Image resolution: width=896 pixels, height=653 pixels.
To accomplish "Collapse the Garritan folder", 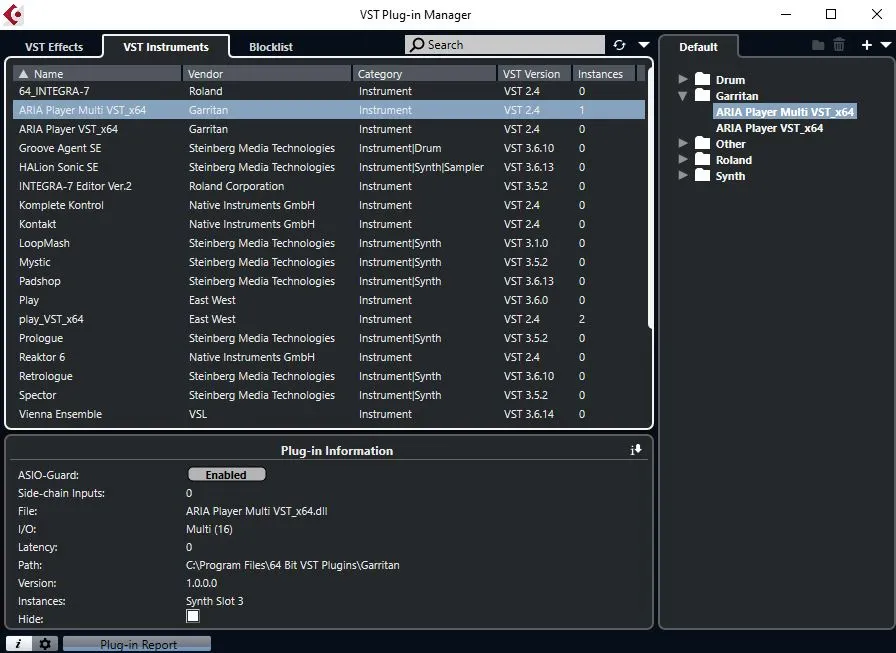I will click(683, 96).
